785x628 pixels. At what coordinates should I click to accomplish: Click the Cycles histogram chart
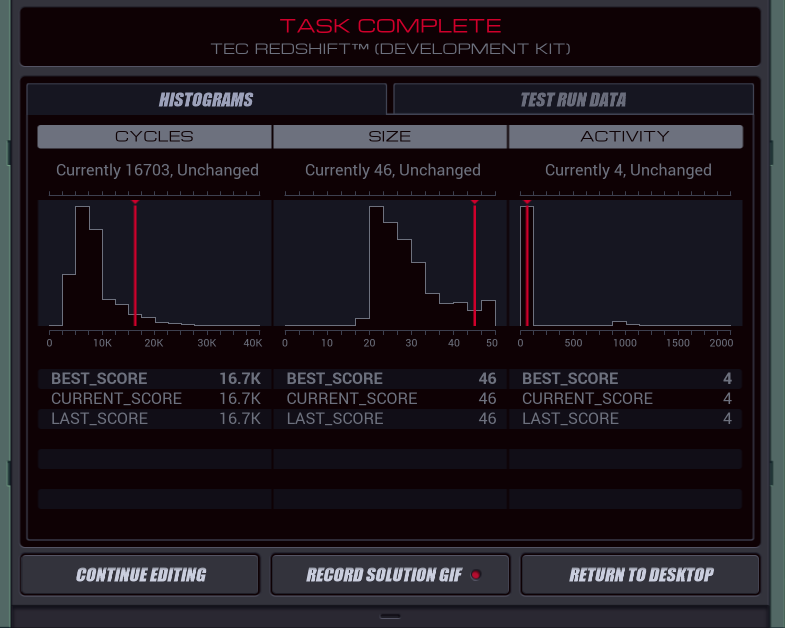pos(155,263)
